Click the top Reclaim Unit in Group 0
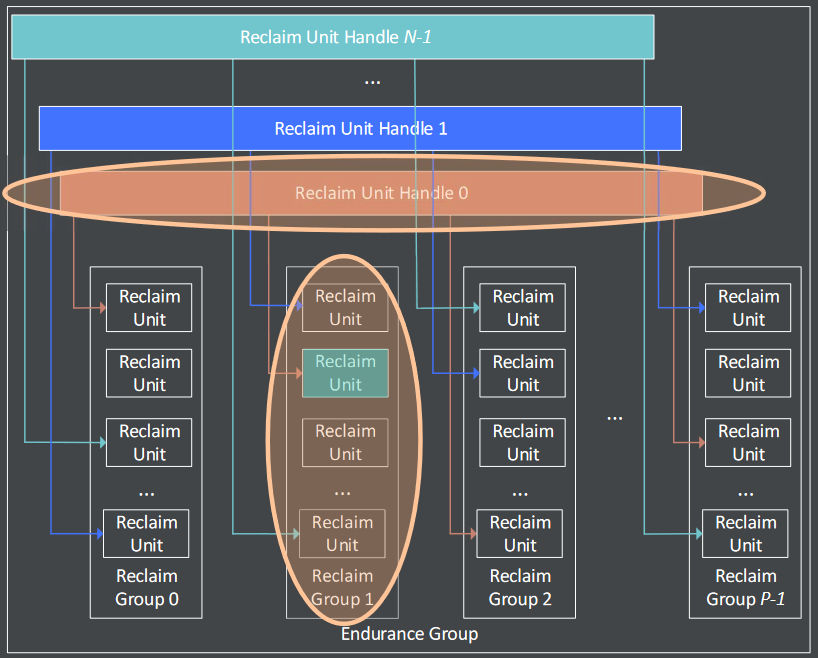818x658 pixels. 149,308
